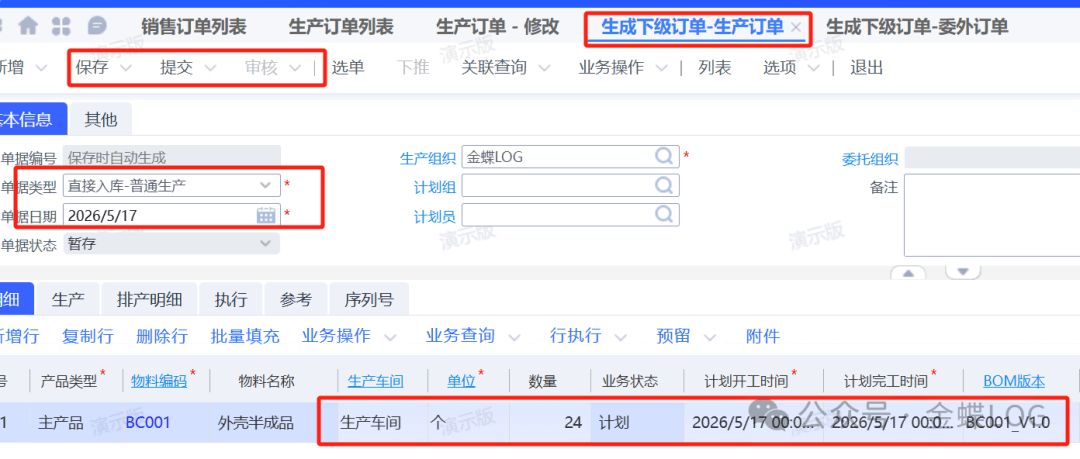Expand the 关联查询 dropdown arrow
1080x459 pixels.
(544, 68)
